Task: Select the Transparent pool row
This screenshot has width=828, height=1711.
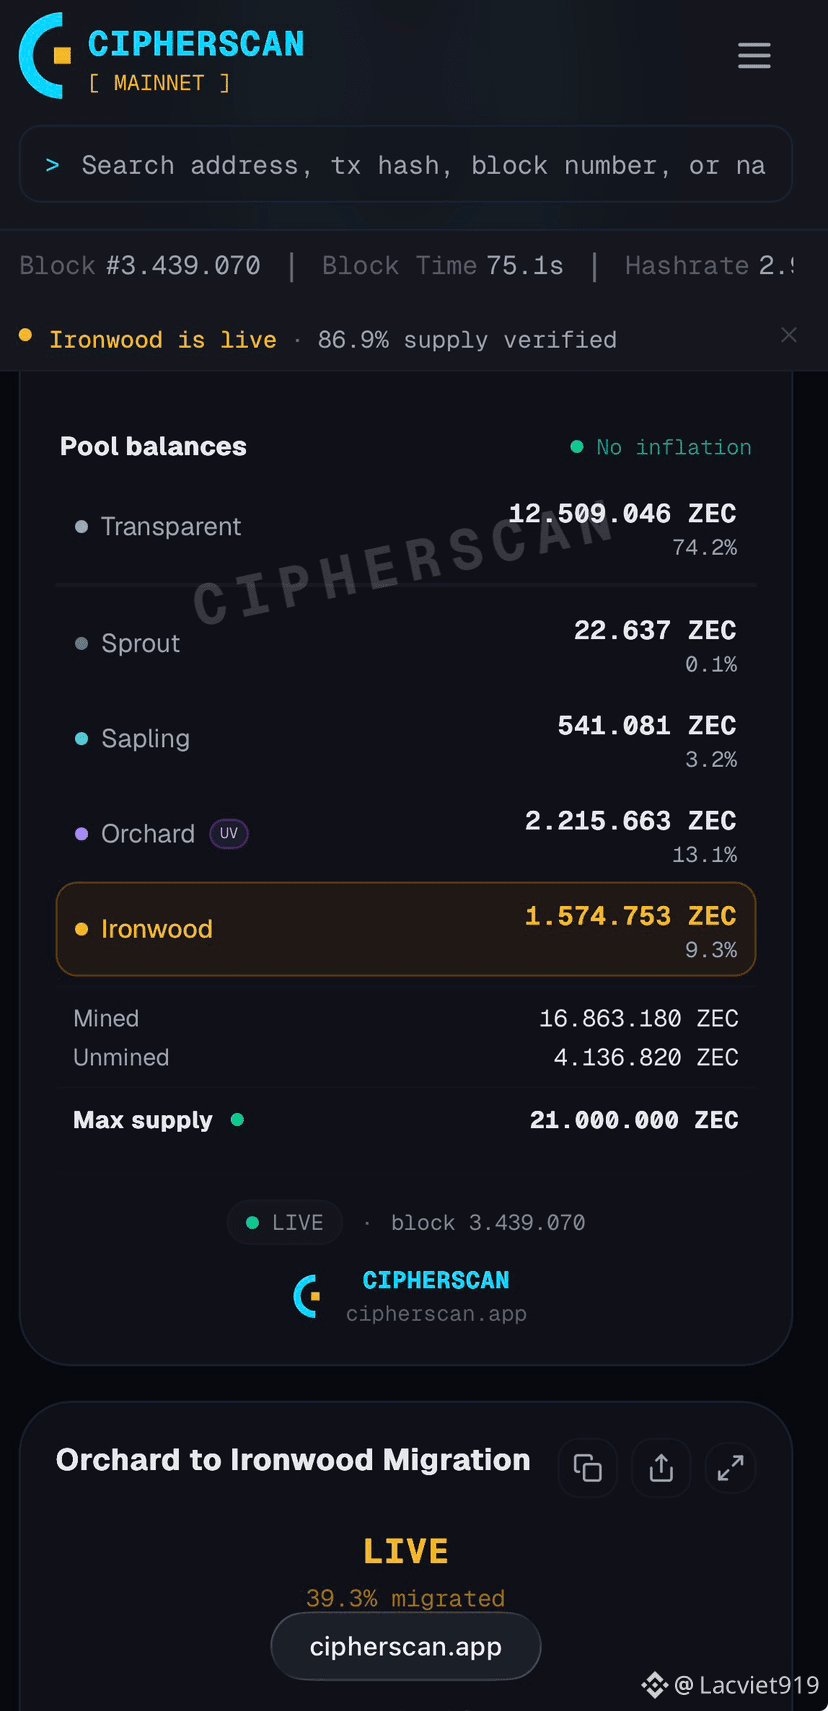Action: tap(406, 528)
